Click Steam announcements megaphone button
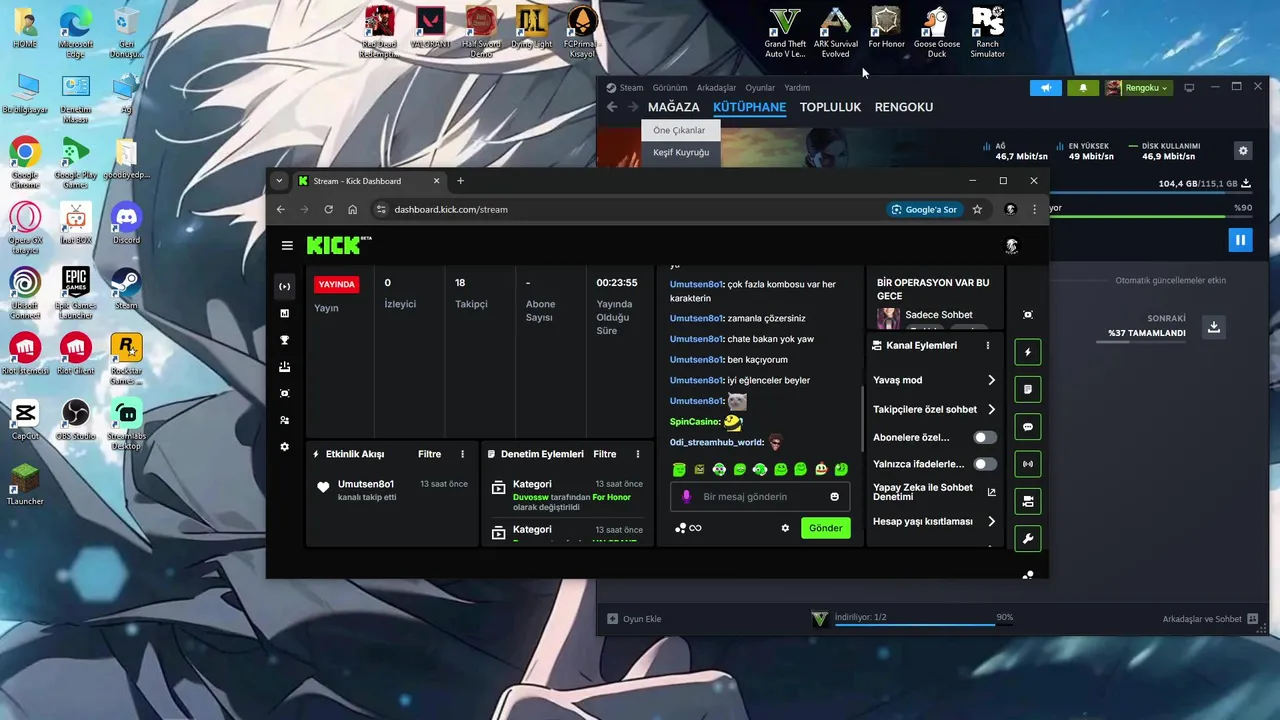The height and width of the screenshot is (720, 1280). point(1046,88)
